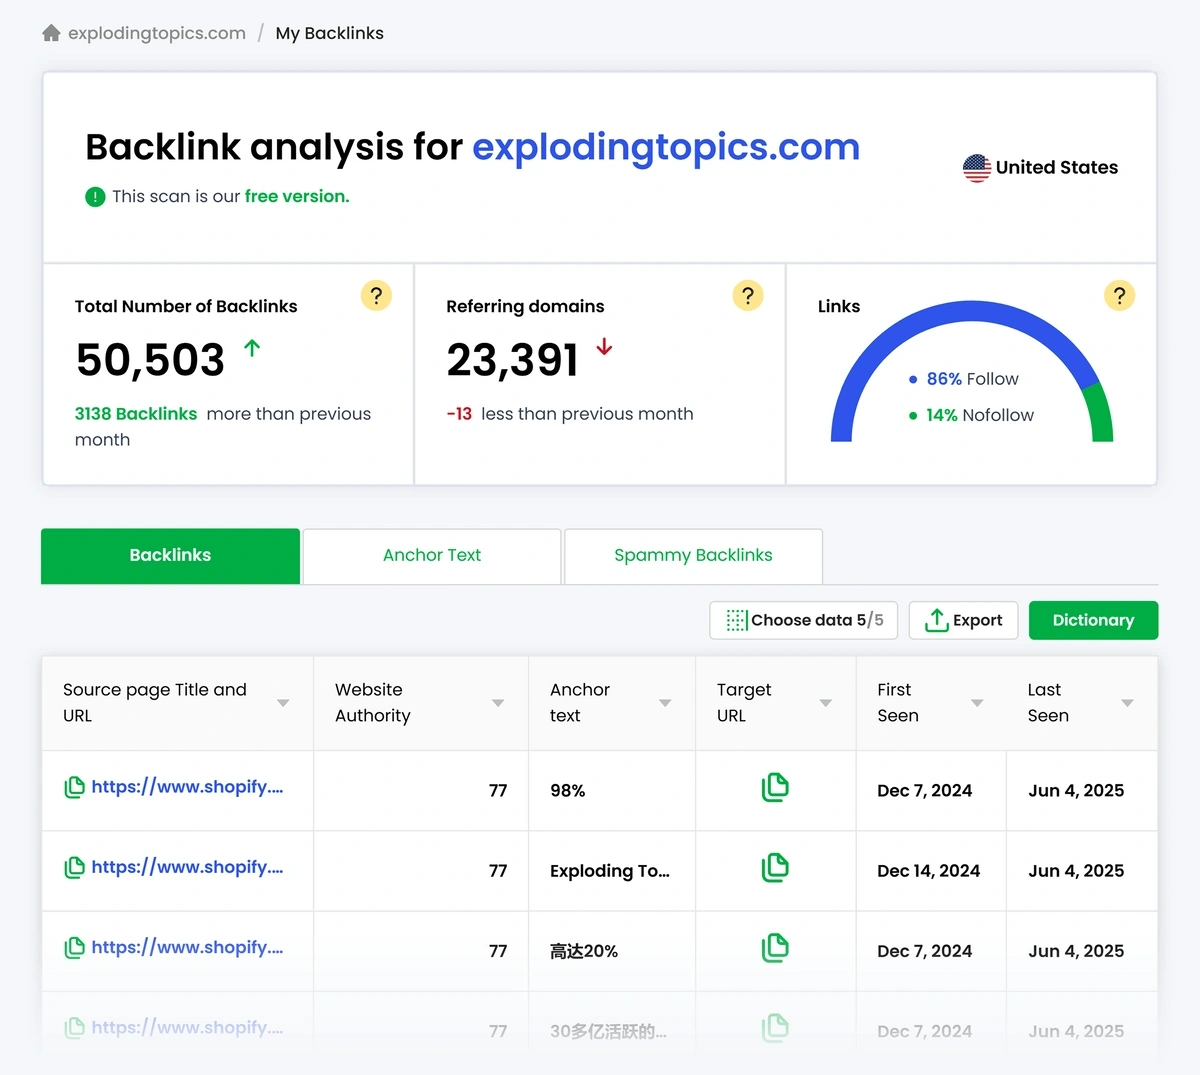
Task: Expand the Website Authority column dropdown
Action: pyautogui.click(x=498, y=703)
